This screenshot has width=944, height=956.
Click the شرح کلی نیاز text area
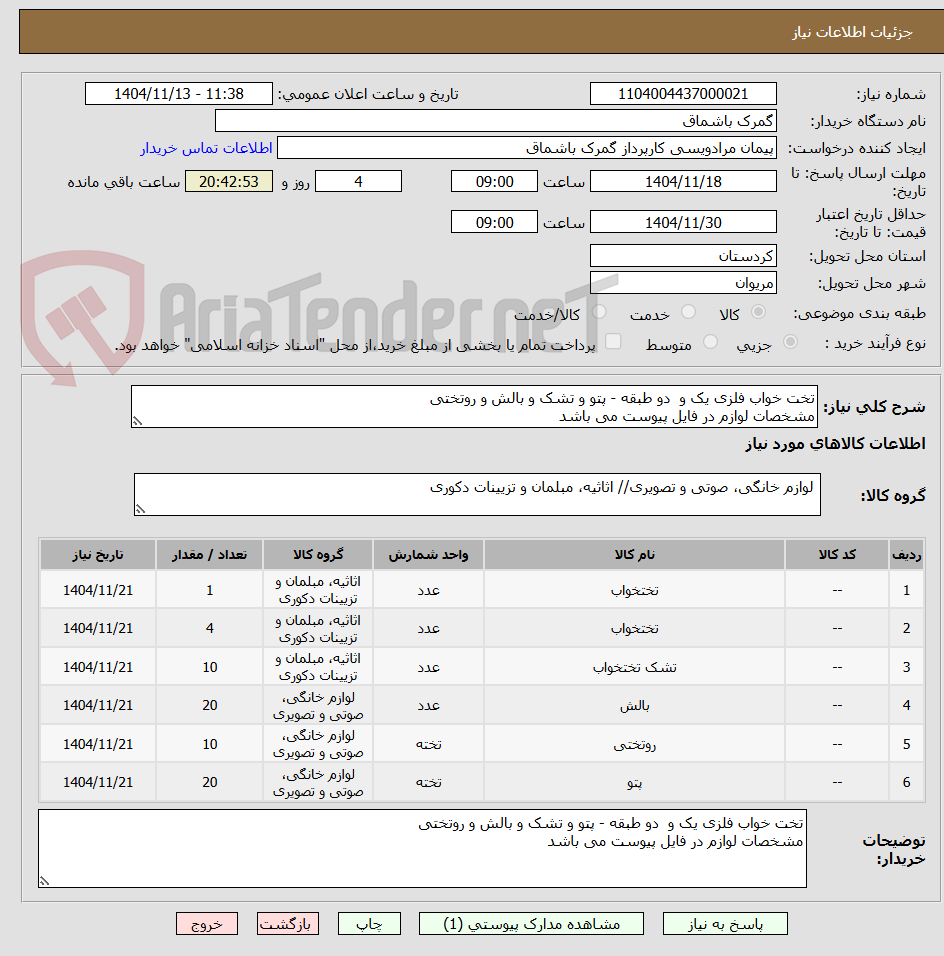pyautogui.click(x=474, y=407)
